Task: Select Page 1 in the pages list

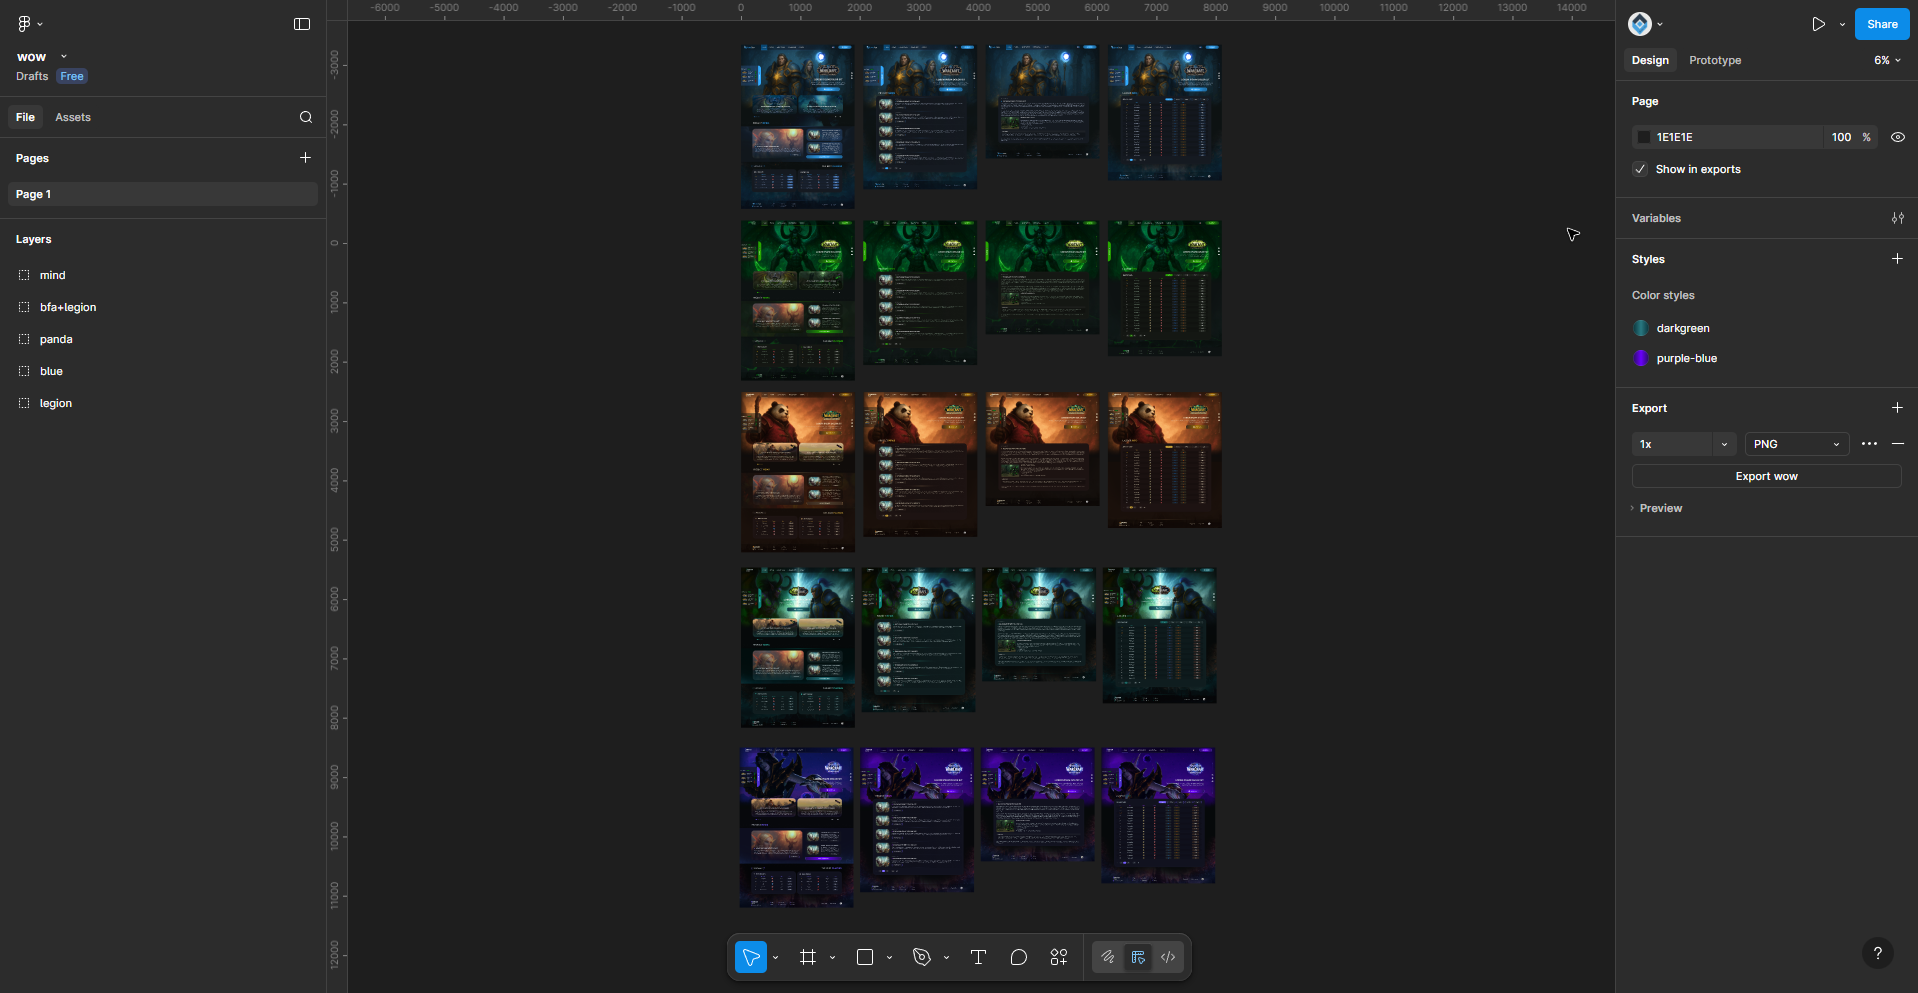Action: (x=163, y=194)
